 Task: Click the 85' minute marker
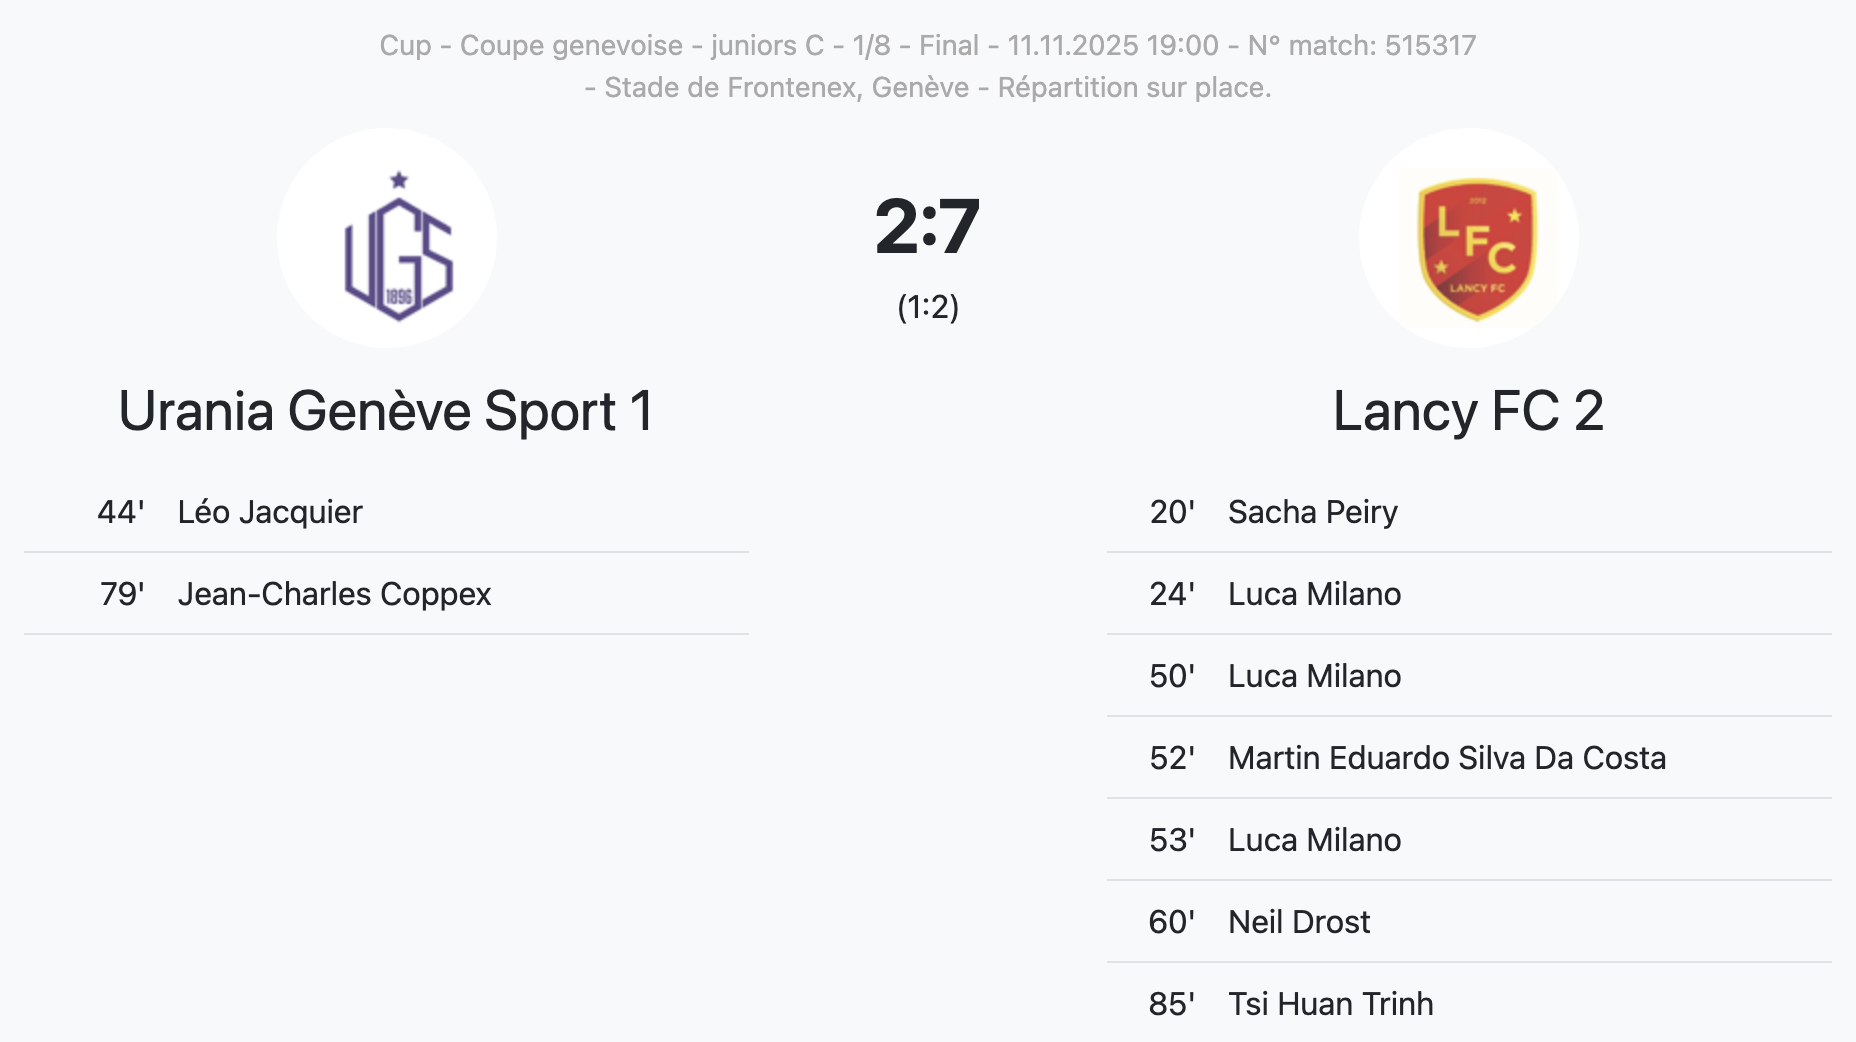pos(1171,1004)
